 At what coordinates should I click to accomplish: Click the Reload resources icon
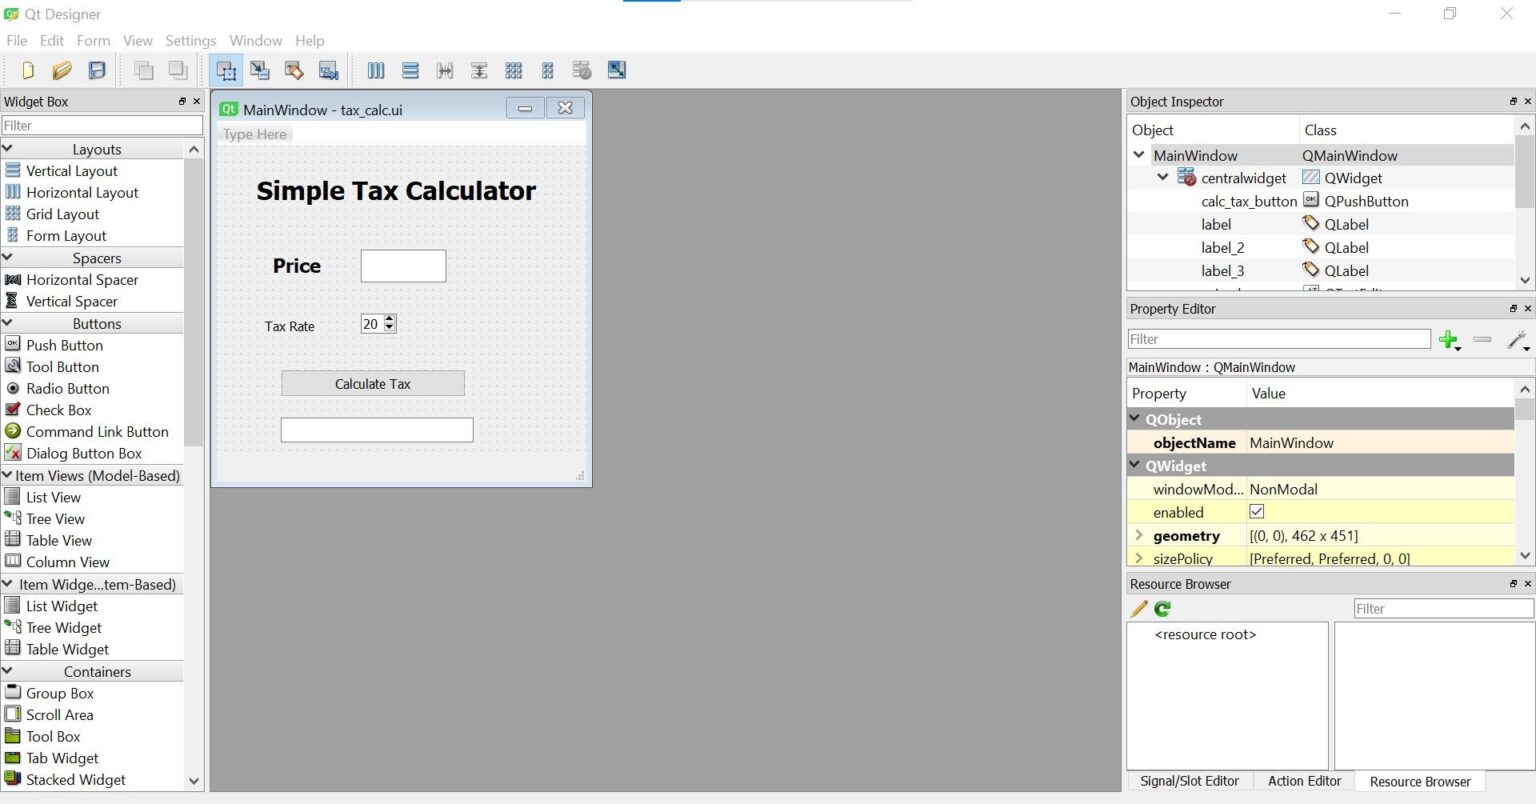[x=1162, y=608]
